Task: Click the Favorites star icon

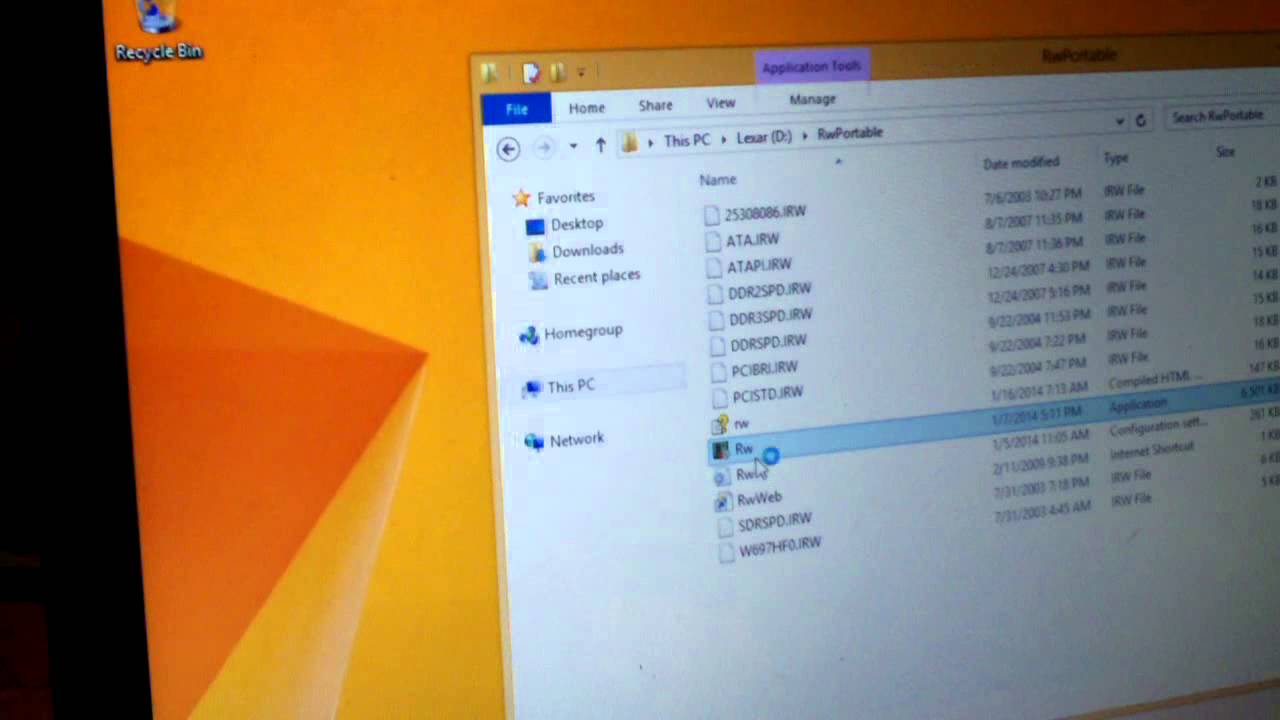Action: click(521, 198)
